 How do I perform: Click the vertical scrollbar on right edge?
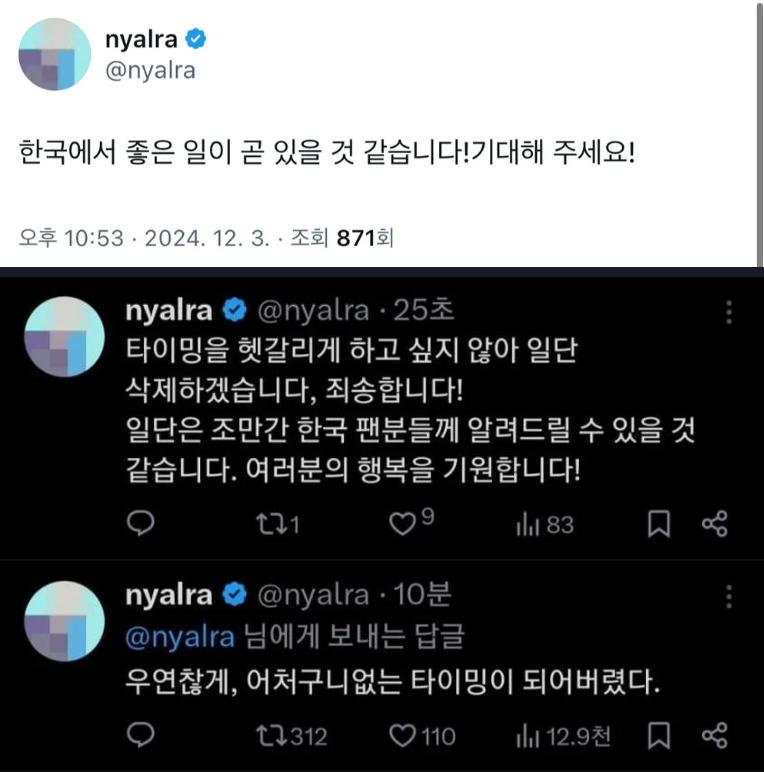(x=759, y=134)
